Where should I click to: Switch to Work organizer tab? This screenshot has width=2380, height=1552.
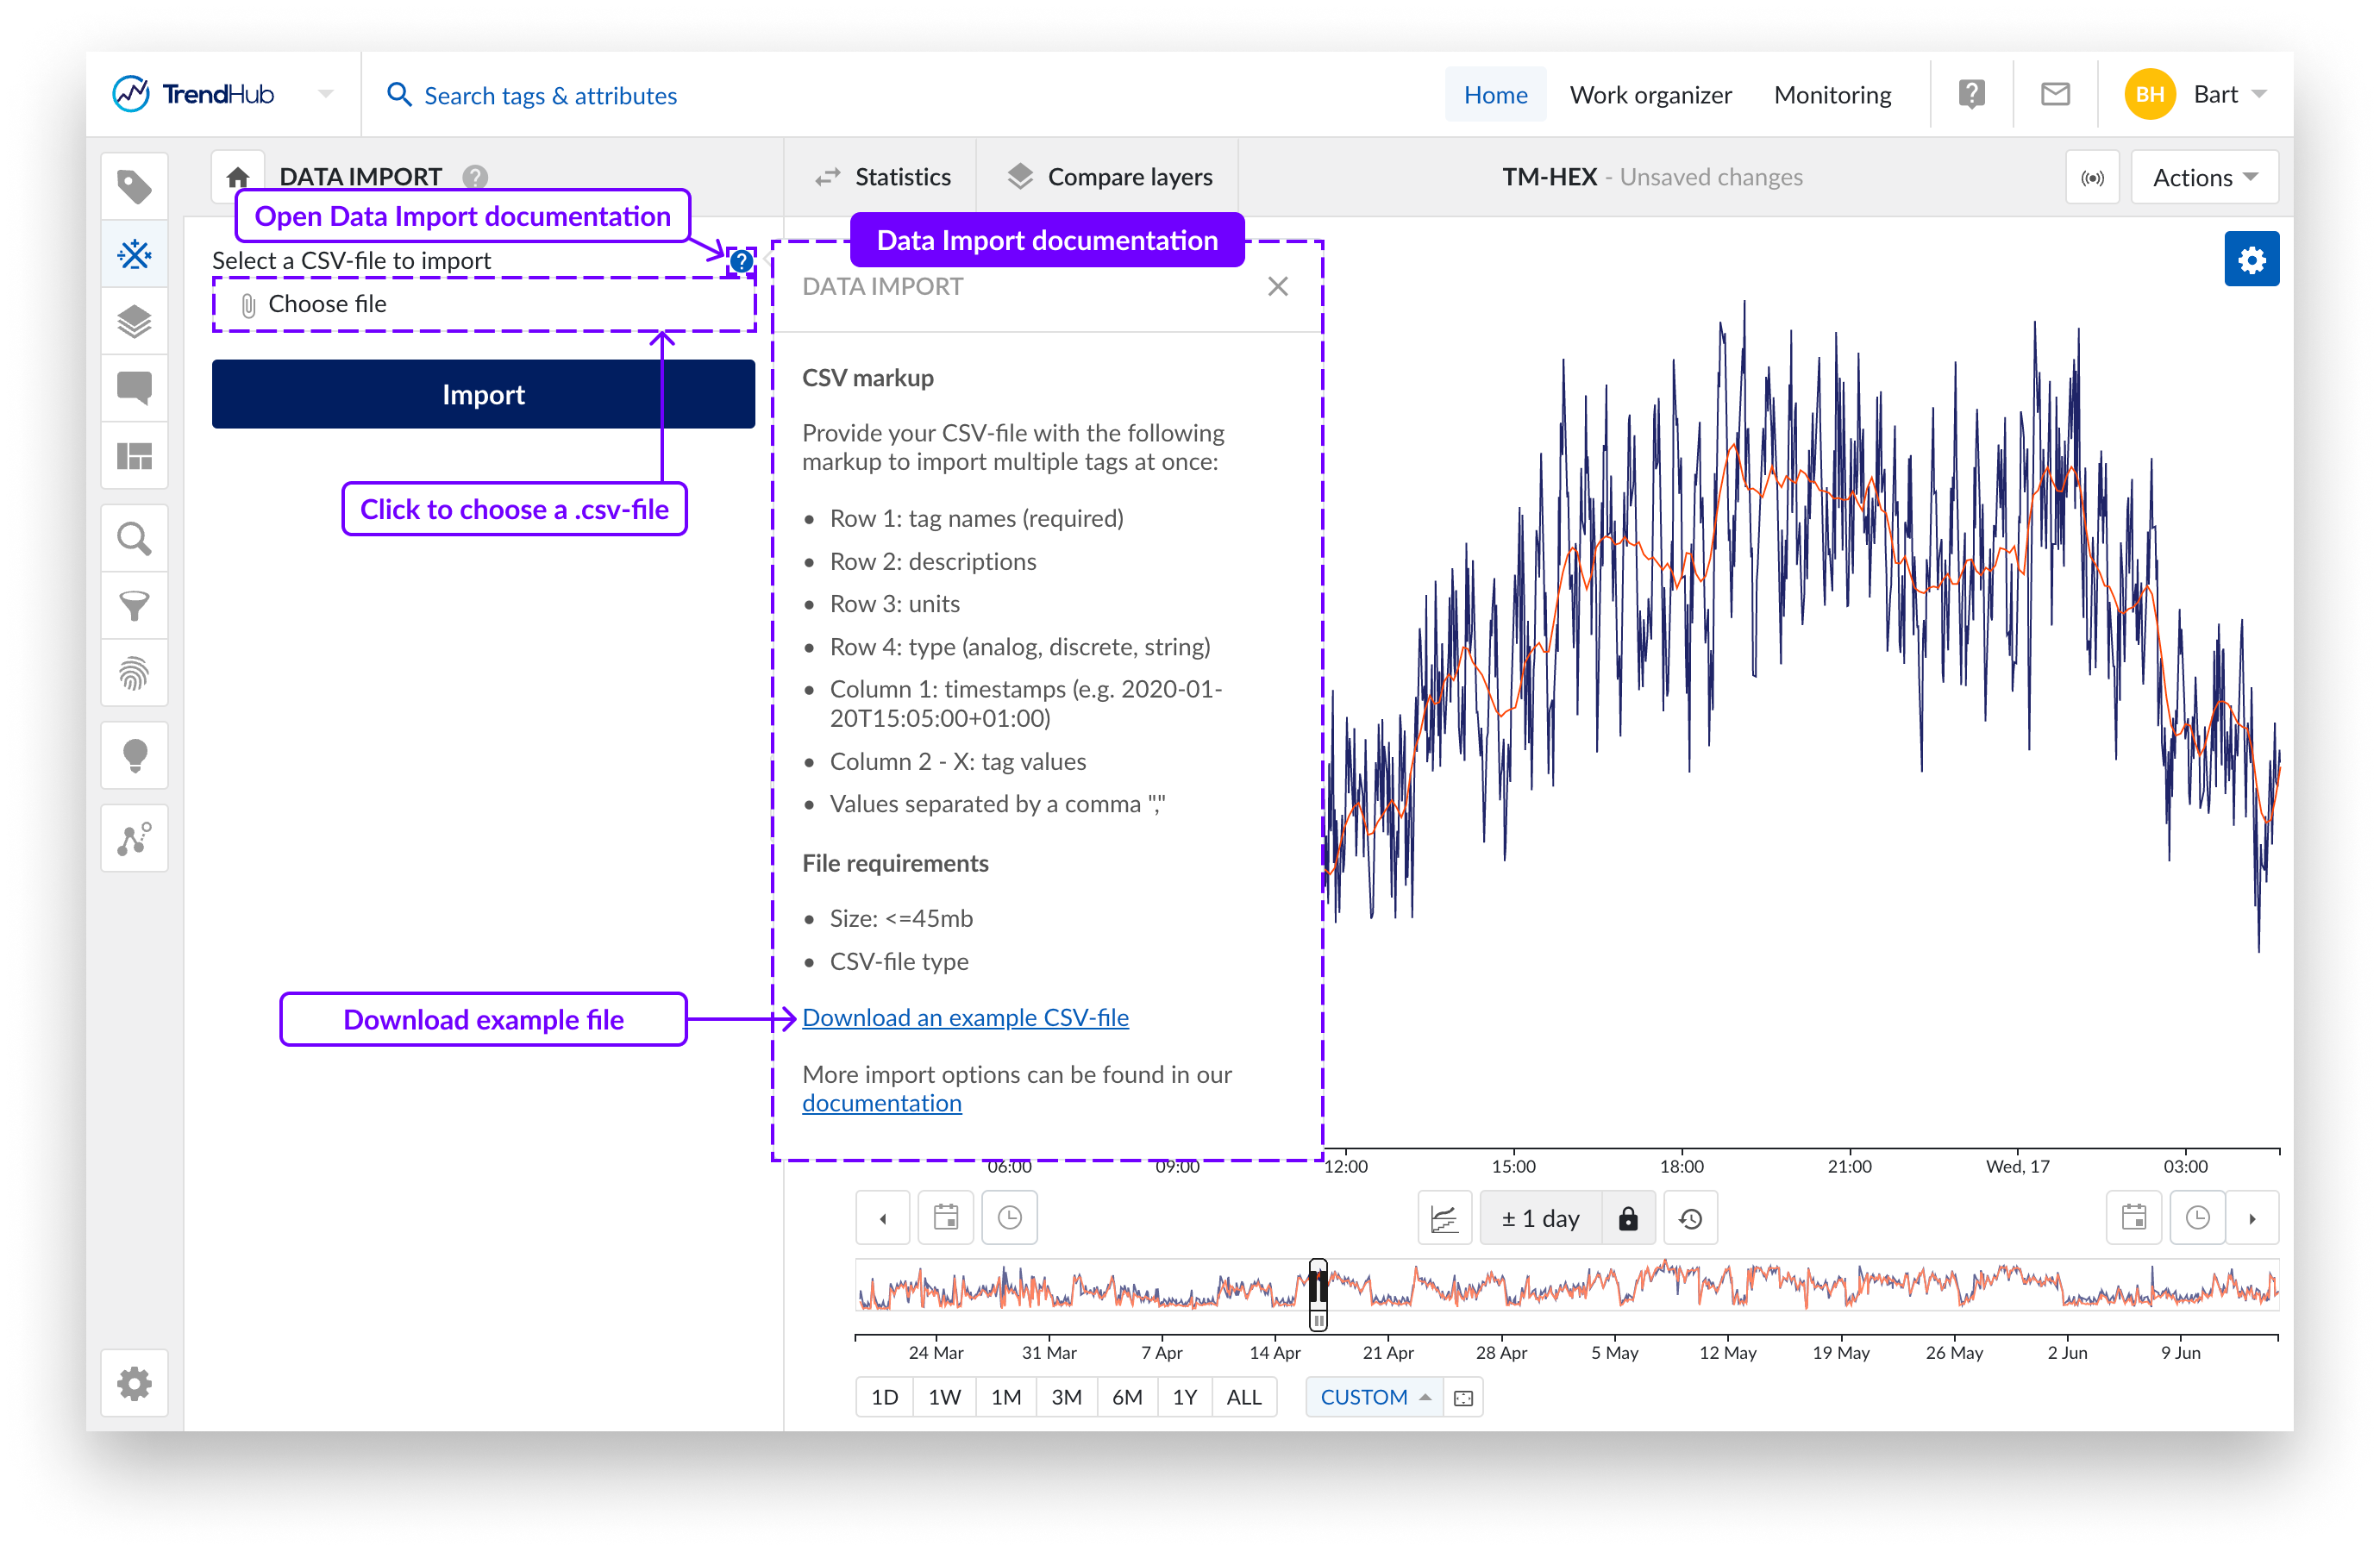pyautogui.click(x=1650, y=95)
